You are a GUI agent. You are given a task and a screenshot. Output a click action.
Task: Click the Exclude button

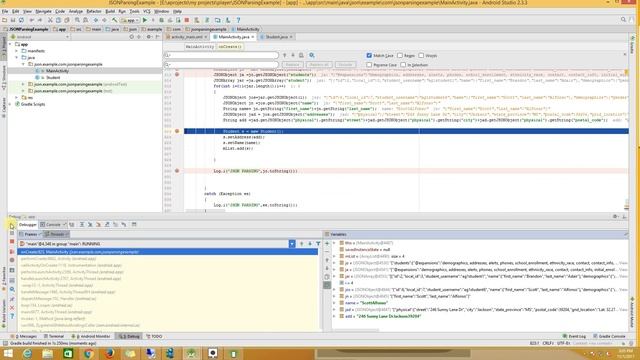click(345, 64)
